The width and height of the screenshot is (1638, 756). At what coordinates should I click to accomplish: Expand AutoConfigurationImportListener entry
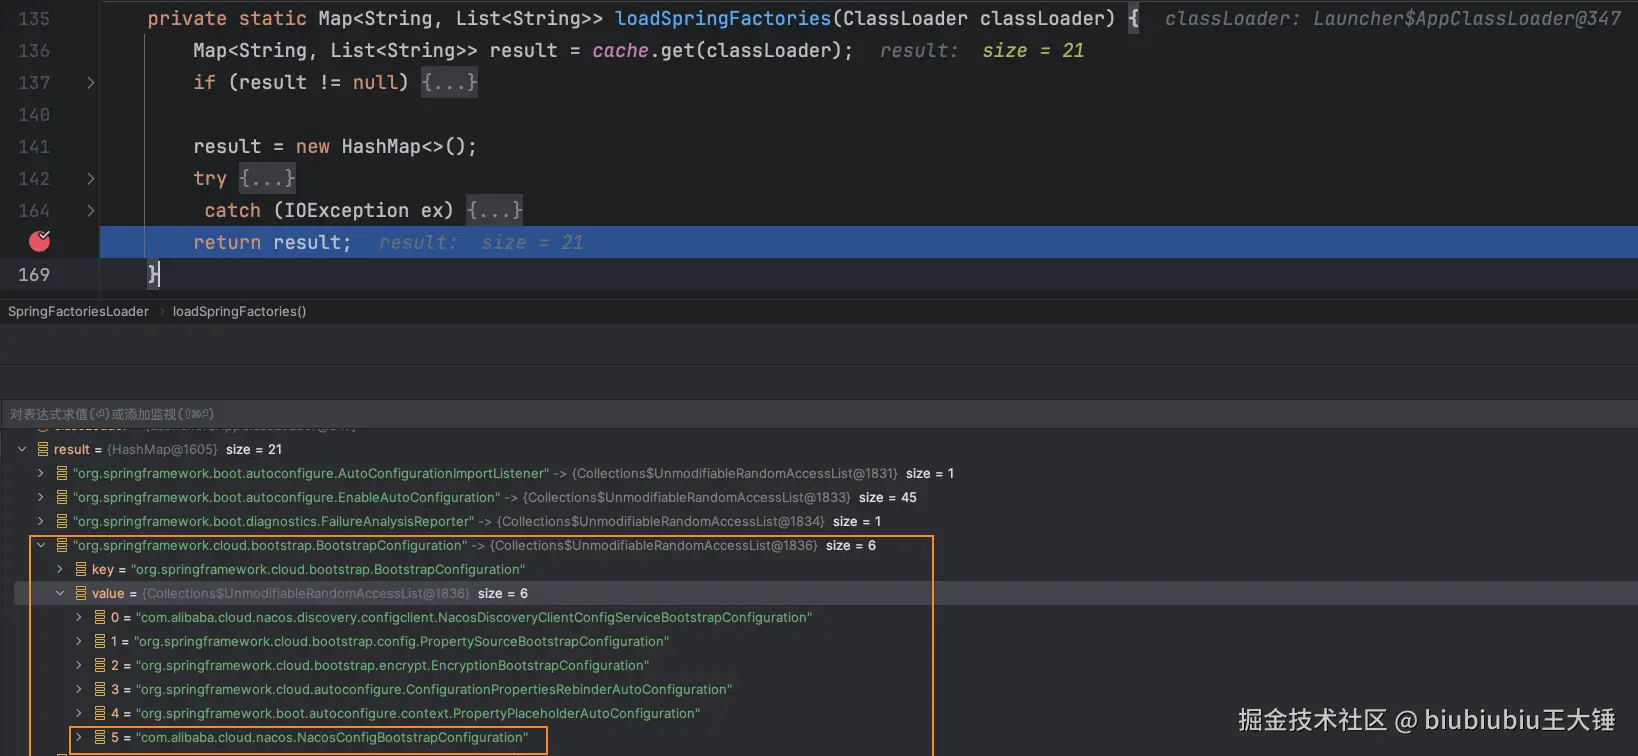coord(41,473)
